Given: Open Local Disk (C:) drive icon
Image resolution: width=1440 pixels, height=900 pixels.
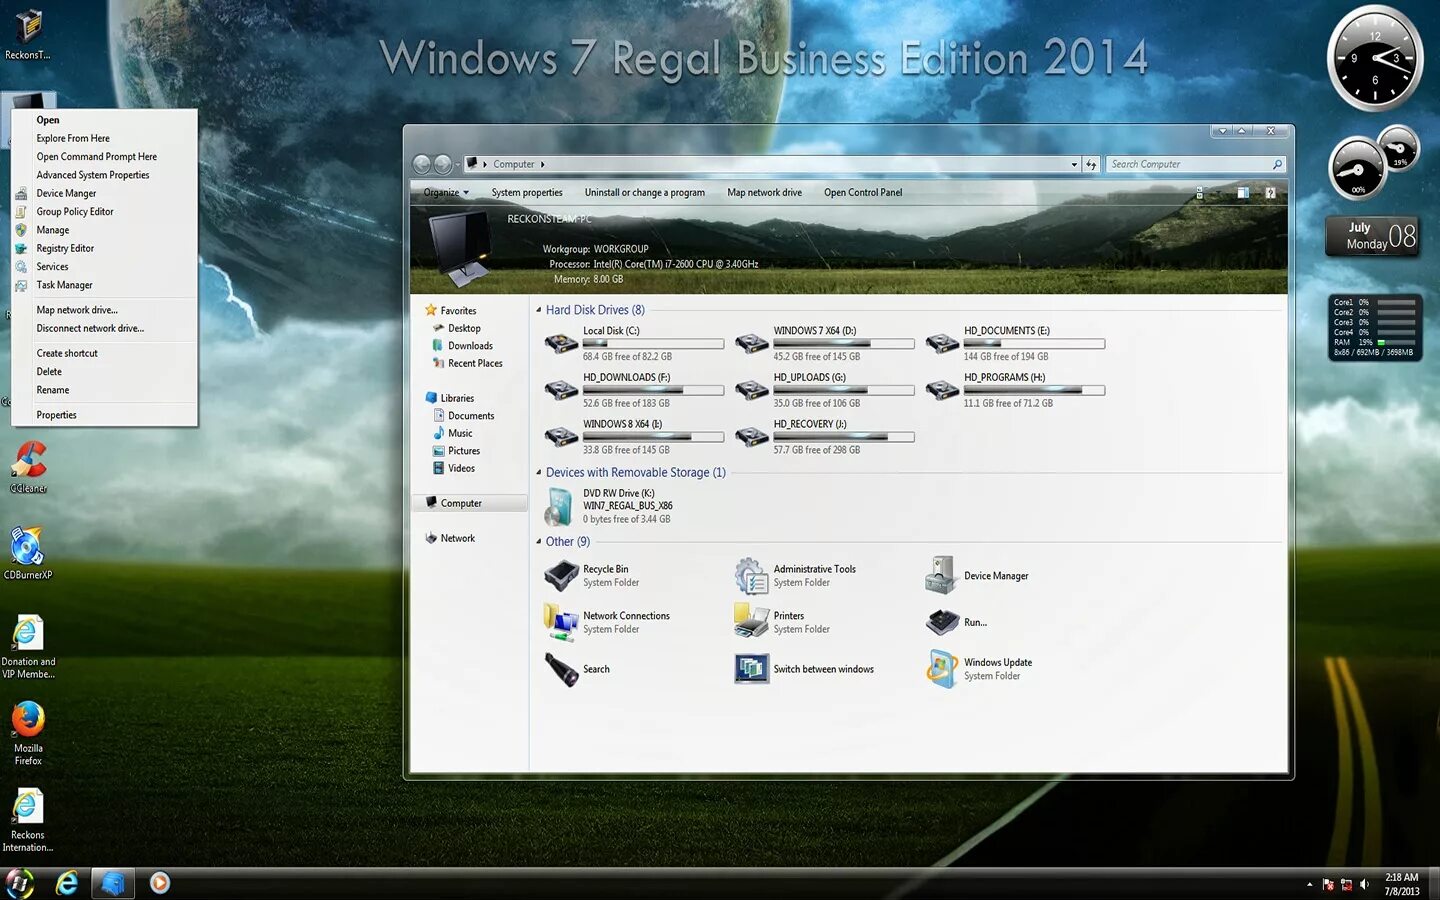Looking at the screenshot, I should [x=561, y=344].
